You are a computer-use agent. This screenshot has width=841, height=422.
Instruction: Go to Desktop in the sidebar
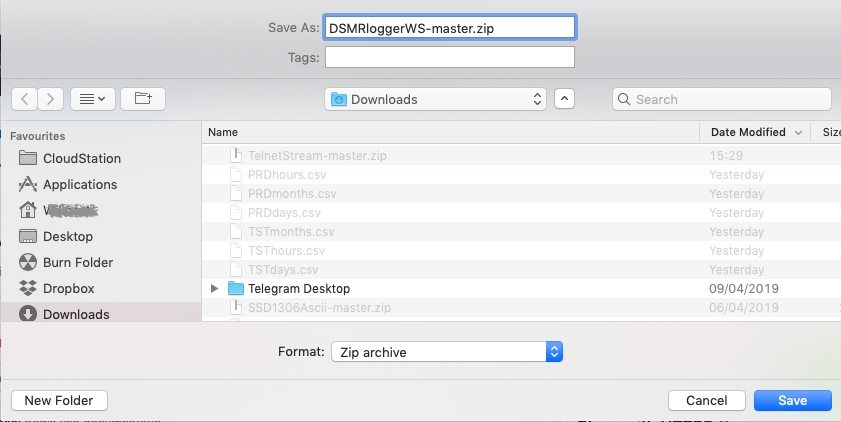pyautogui.click(x=68, y=236)
